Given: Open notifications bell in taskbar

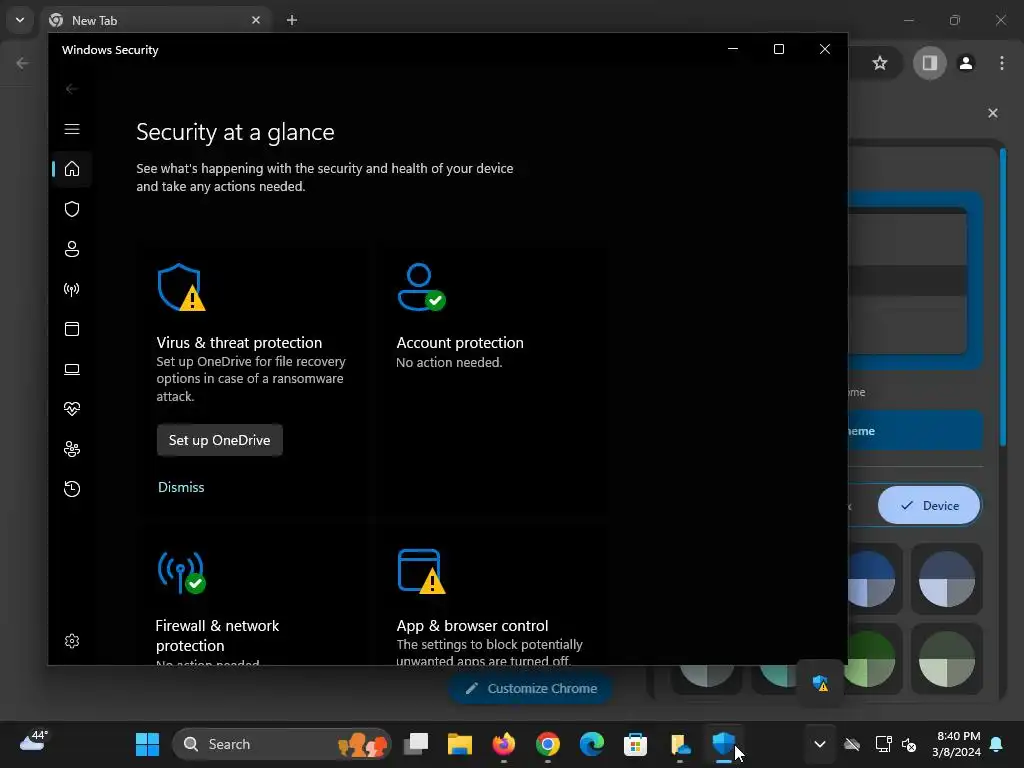Looking at the screenshot, I should [x=997, y=744].
